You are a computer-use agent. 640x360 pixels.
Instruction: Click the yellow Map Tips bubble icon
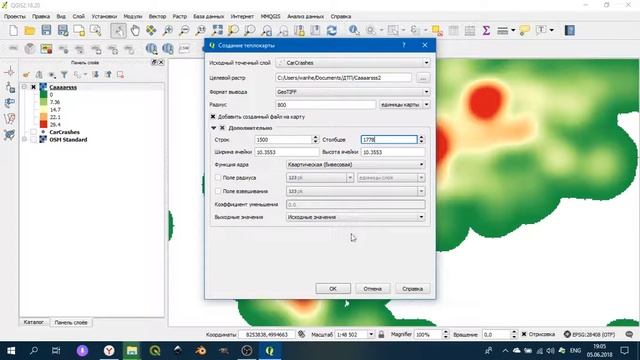525,31
